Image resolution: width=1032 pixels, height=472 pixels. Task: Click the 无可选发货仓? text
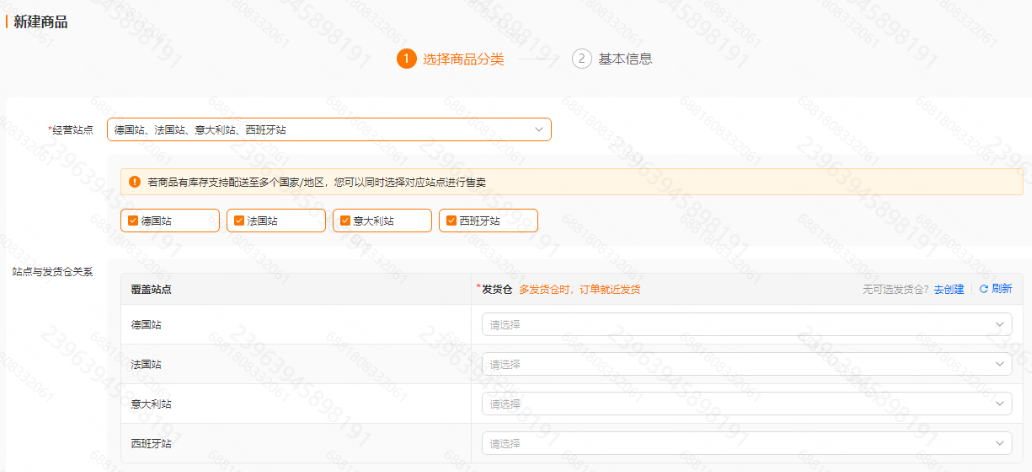coord(896,289)
